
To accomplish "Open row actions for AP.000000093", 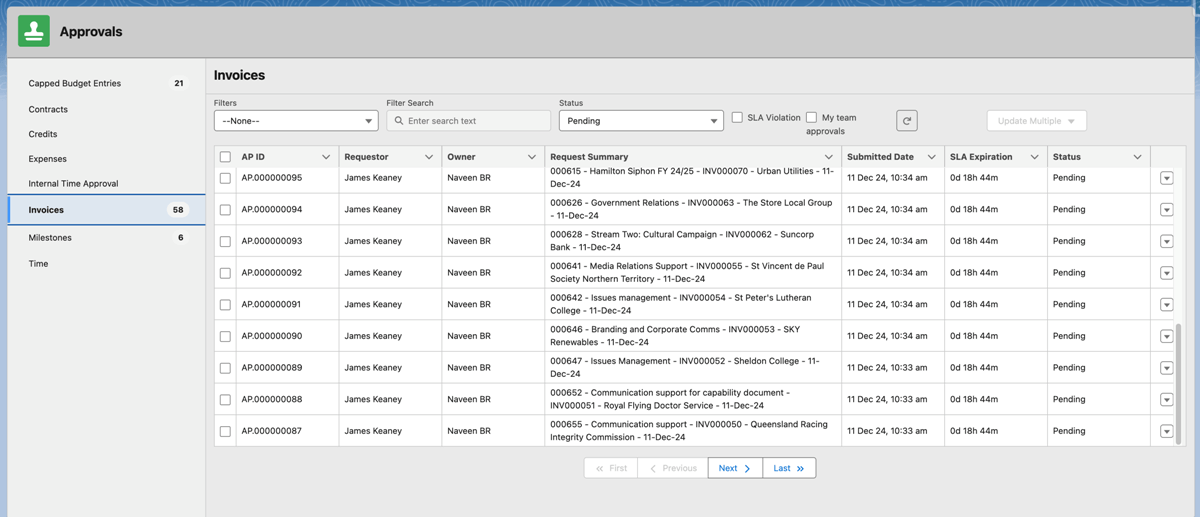I will click(x=1166, y=241).
